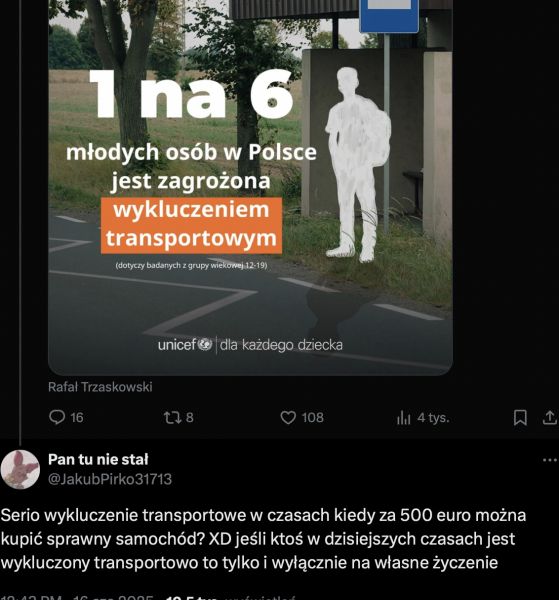Open replies via the comment bubble icon
Viewport: 559px width, 600px height.
(x=57, y=417)
